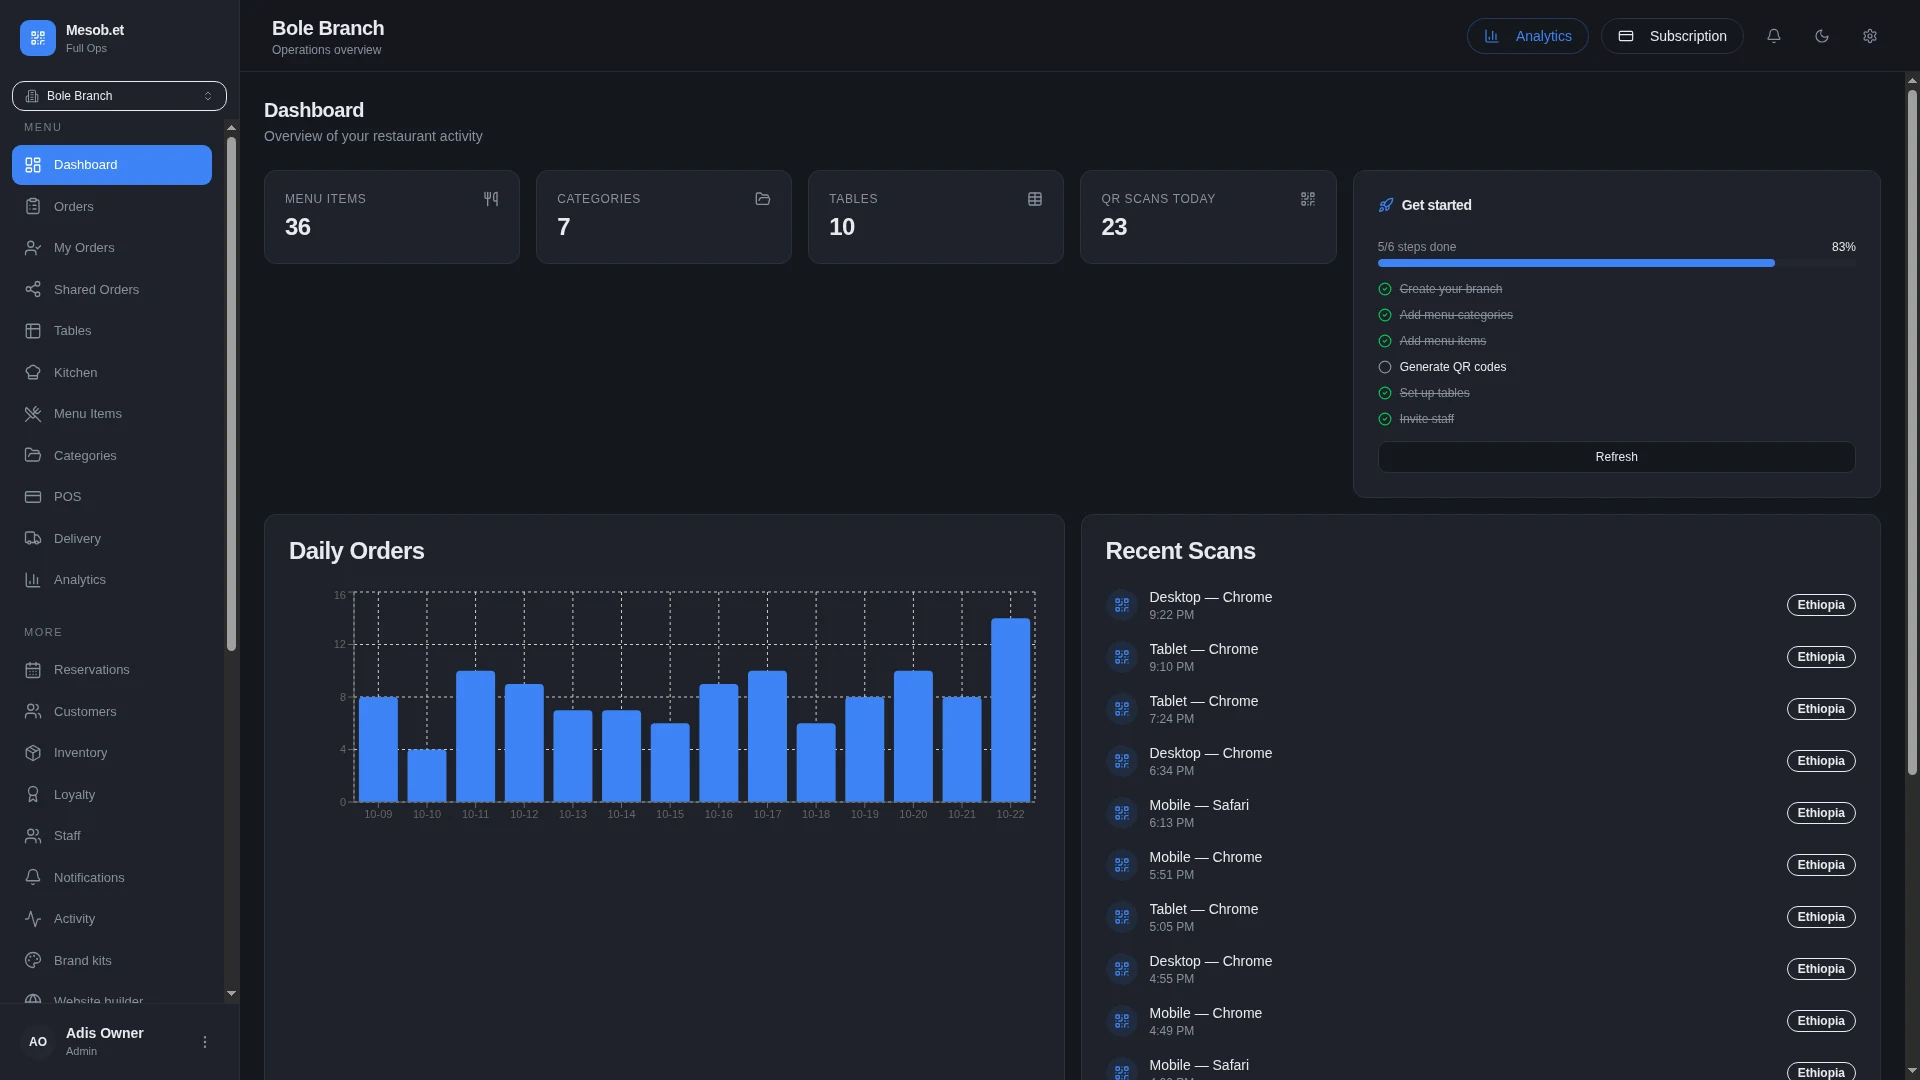Viewport: 1920px width, 1080px height.
Task: Open Shared Orders in sidebar
Action: (112, 289)
